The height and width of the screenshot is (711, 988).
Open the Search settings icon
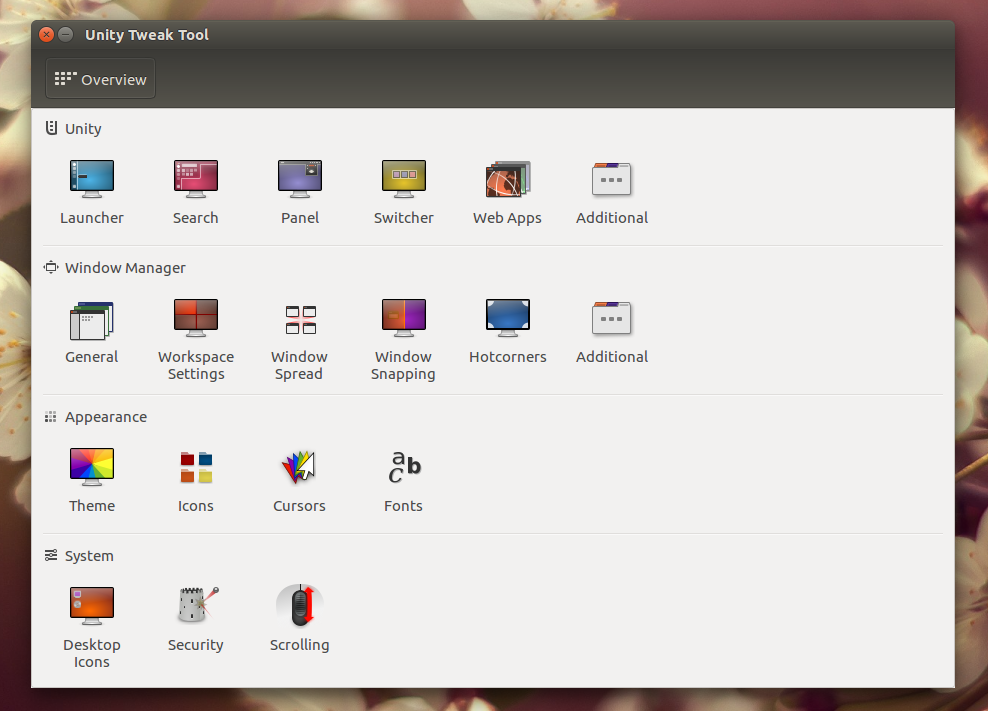pyautogui.click(x=196, y=179)
